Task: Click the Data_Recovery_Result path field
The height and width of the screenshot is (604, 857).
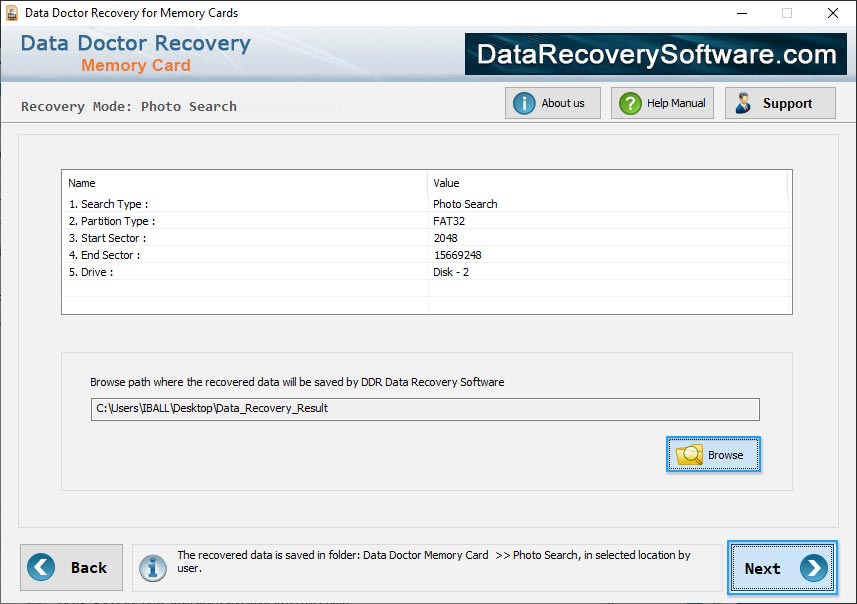Action: tap(425, 409)
